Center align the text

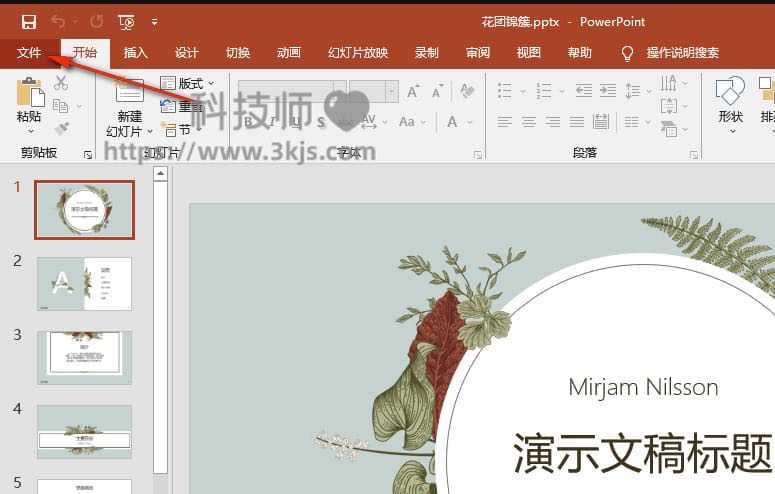[x=529, y=122]
